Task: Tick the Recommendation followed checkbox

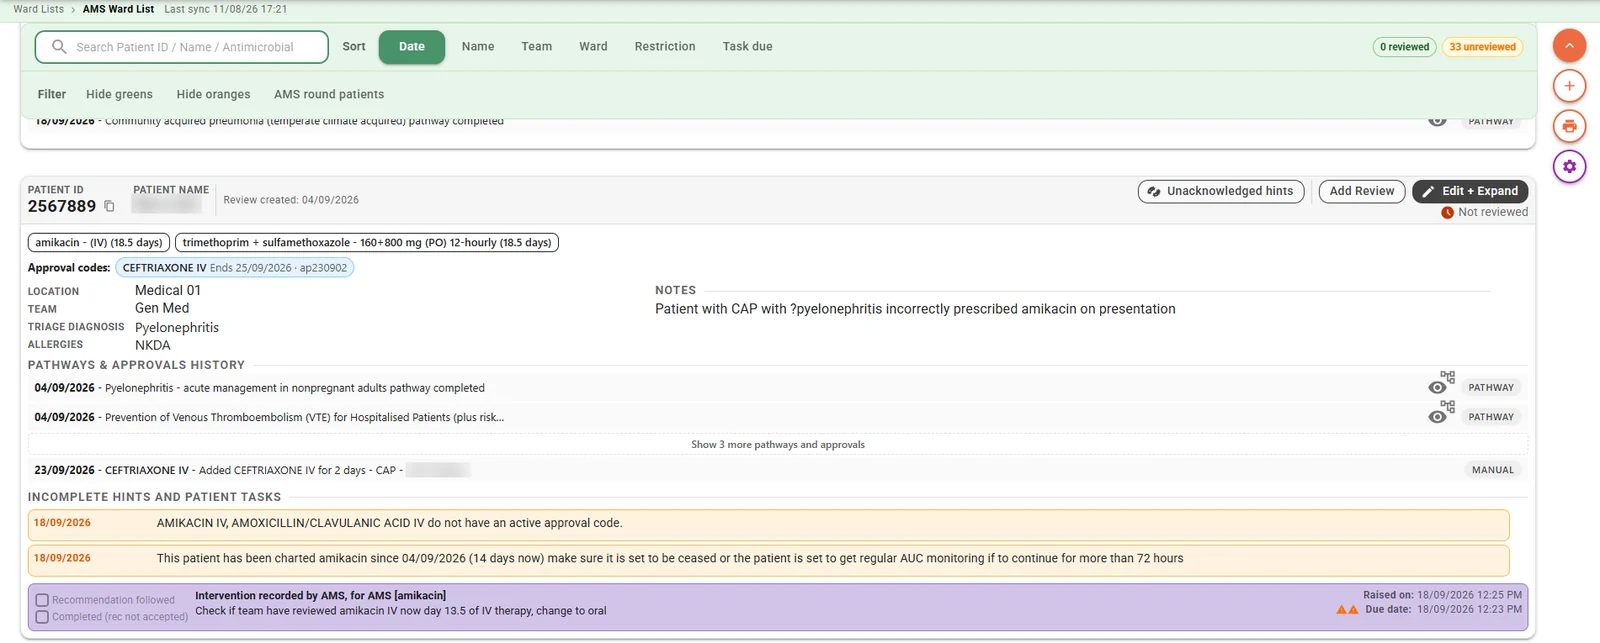Action: 42,600
